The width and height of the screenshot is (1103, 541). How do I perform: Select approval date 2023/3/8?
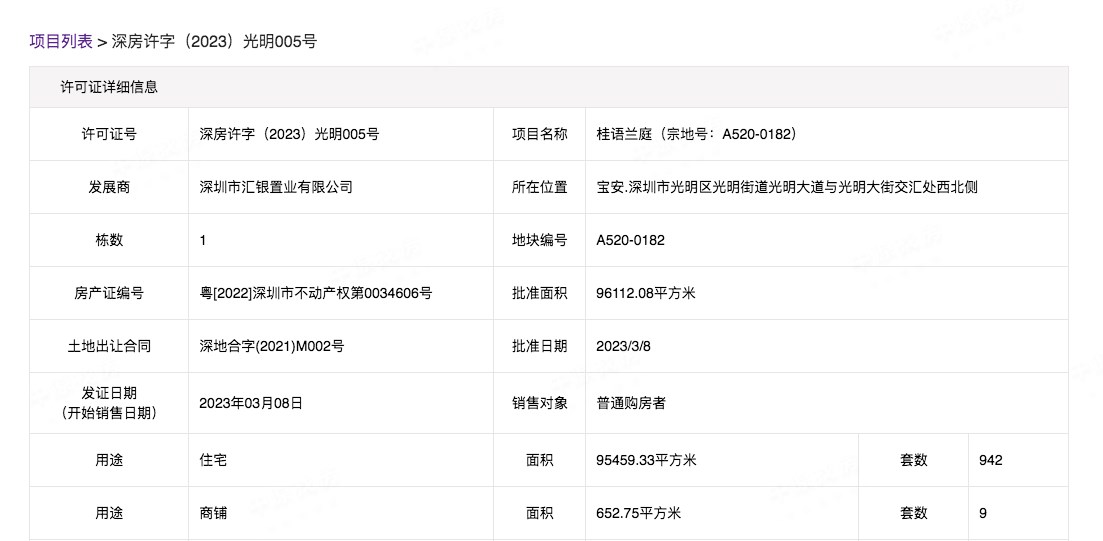624,346
